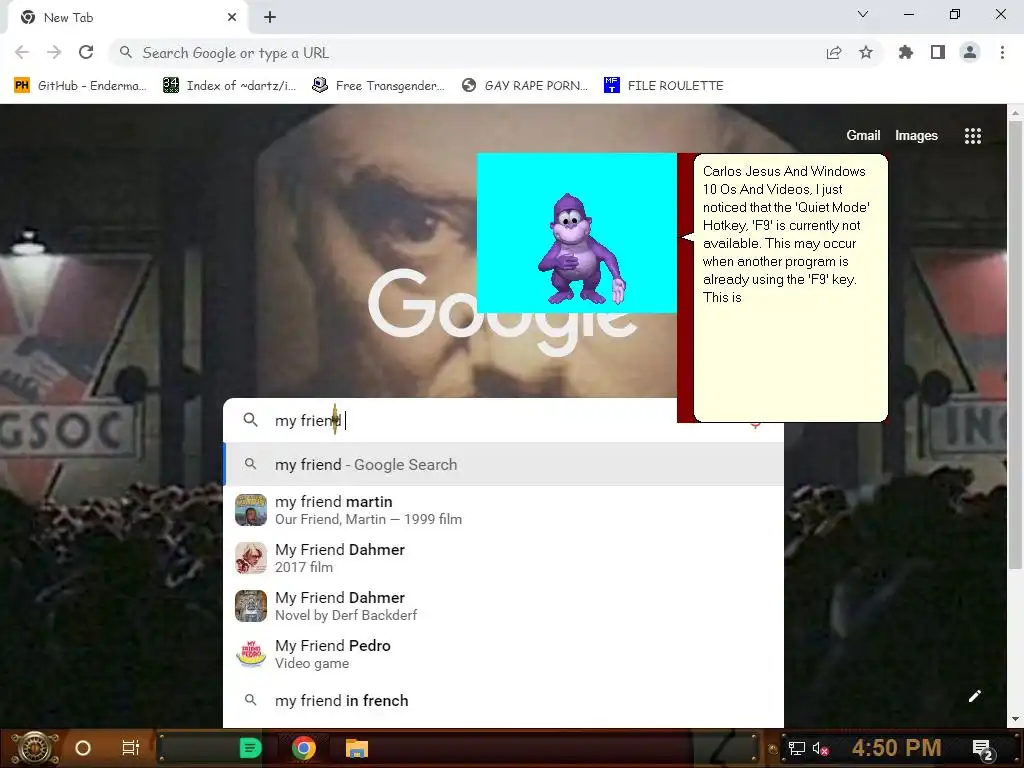
Task: Close the New Tab tab
Action: coord(232,18)
